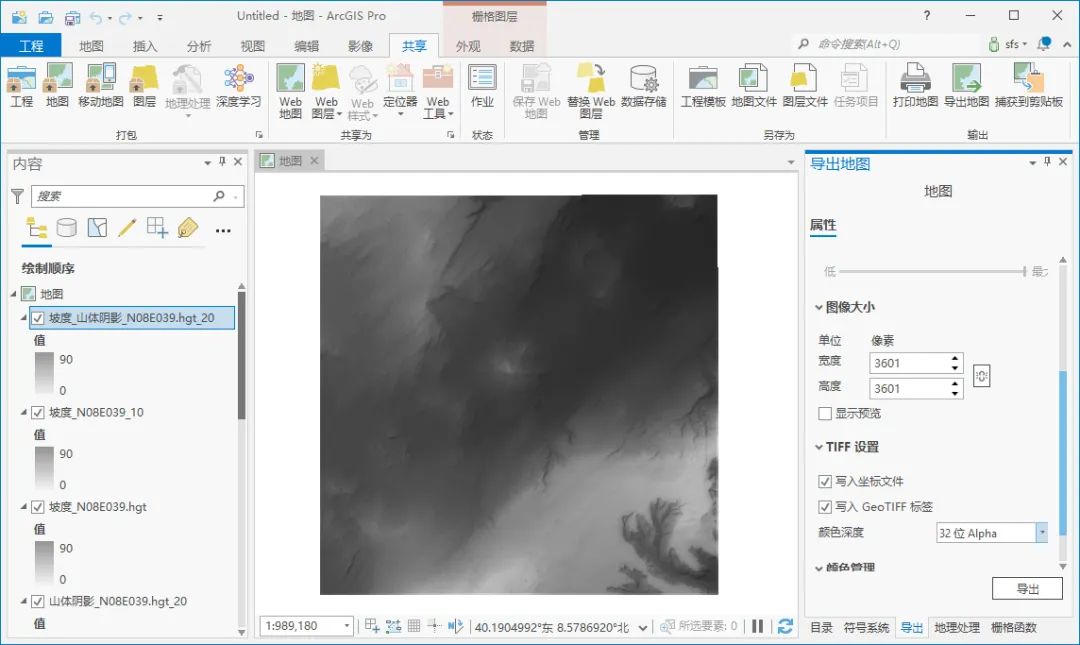The image size is (1080, 645).
Task: Switch to the 外观 ribbon tab
Action: click(468, 46)
